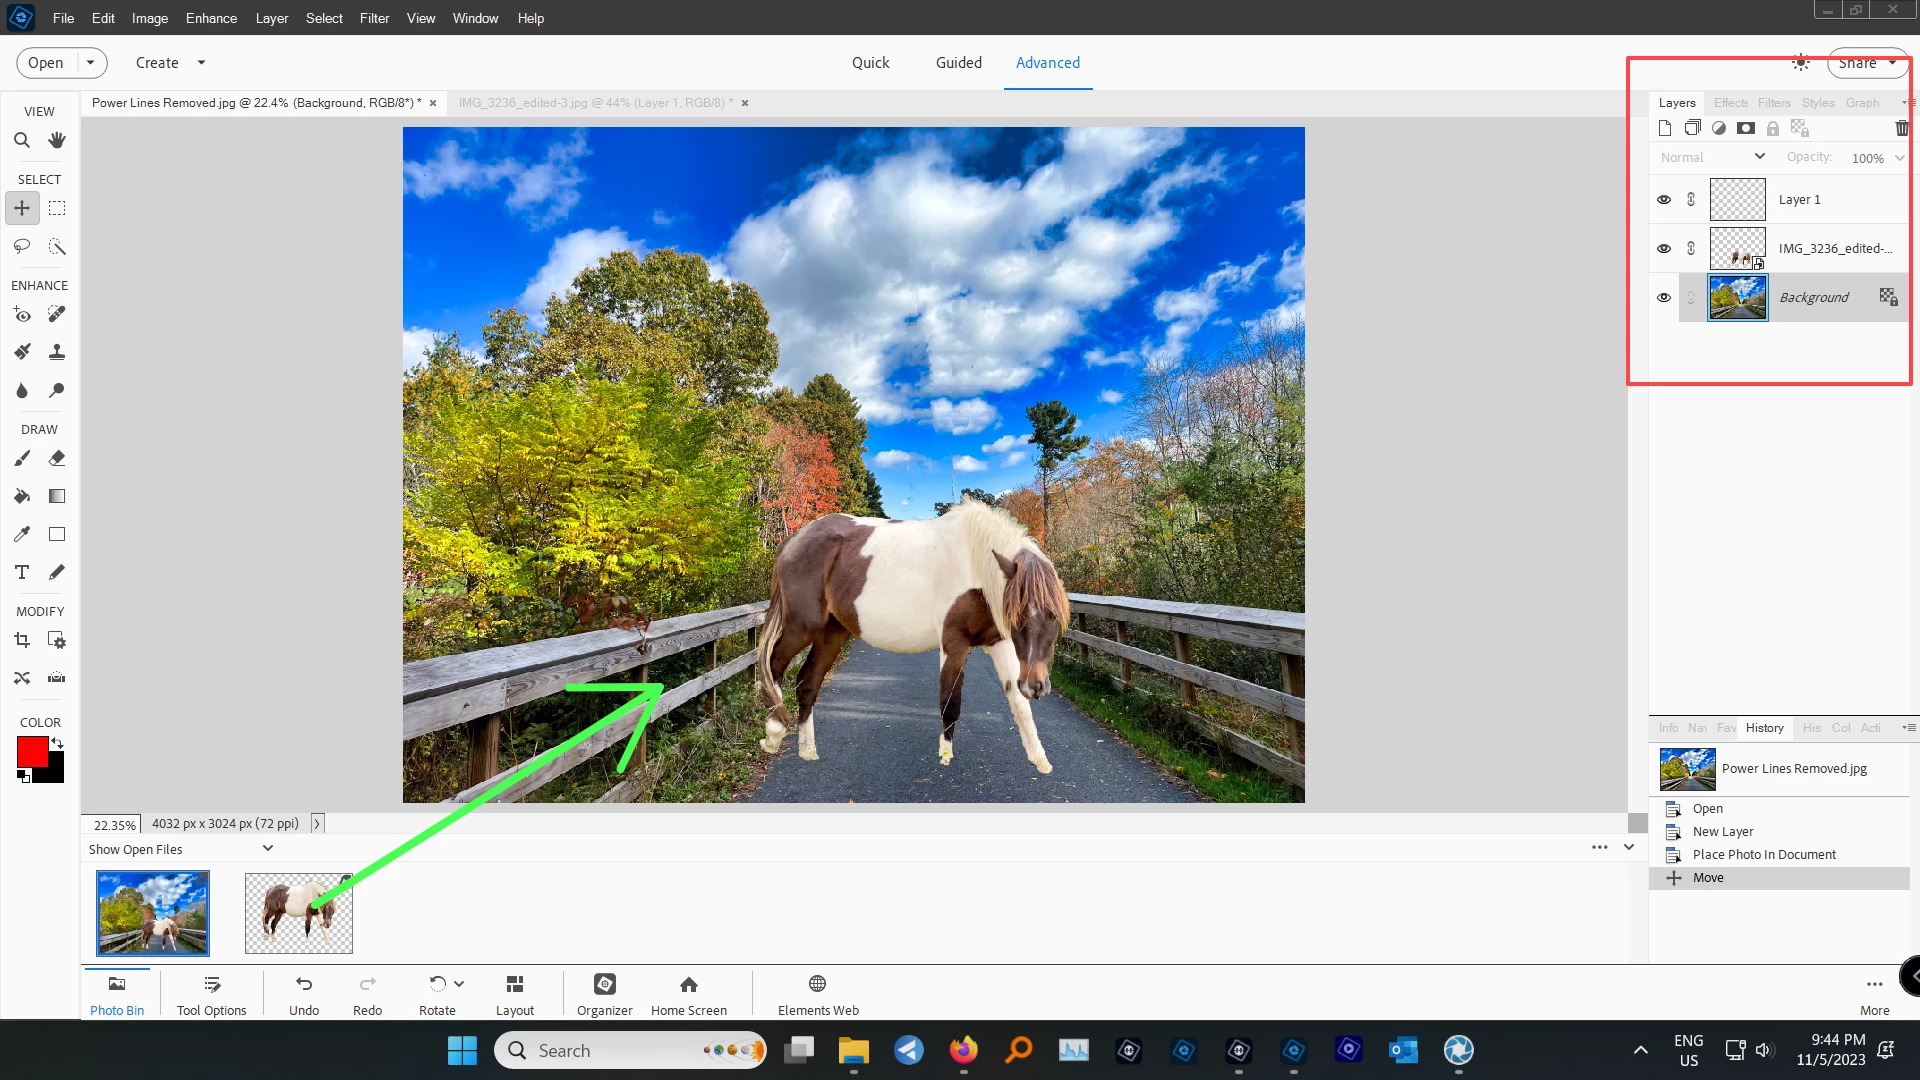The width and height of the screenshot is (1920, 1080).
Task: Select the Eraser tool
Action: point(57,458)
